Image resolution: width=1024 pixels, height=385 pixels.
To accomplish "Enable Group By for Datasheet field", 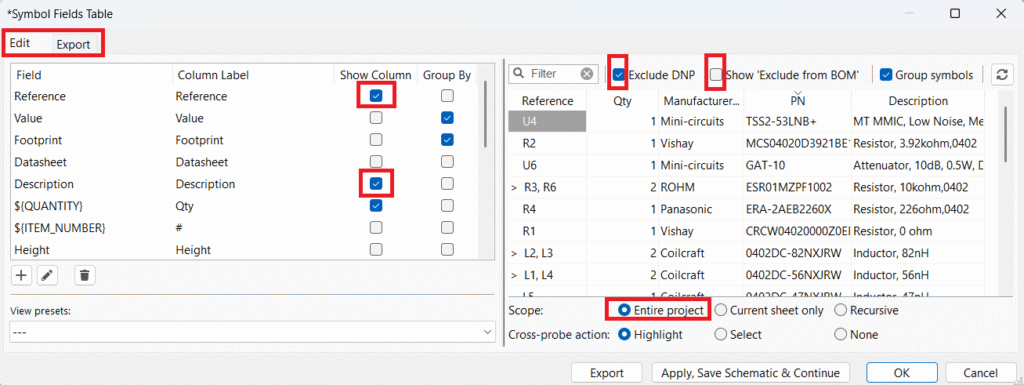I will (x=447, y=162).
